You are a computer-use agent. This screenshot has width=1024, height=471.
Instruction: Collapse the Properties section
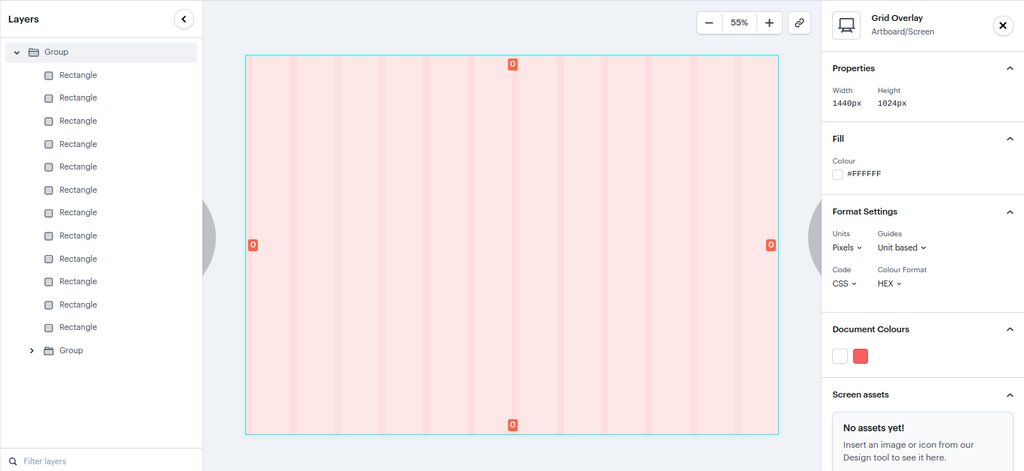(1010, 69)
